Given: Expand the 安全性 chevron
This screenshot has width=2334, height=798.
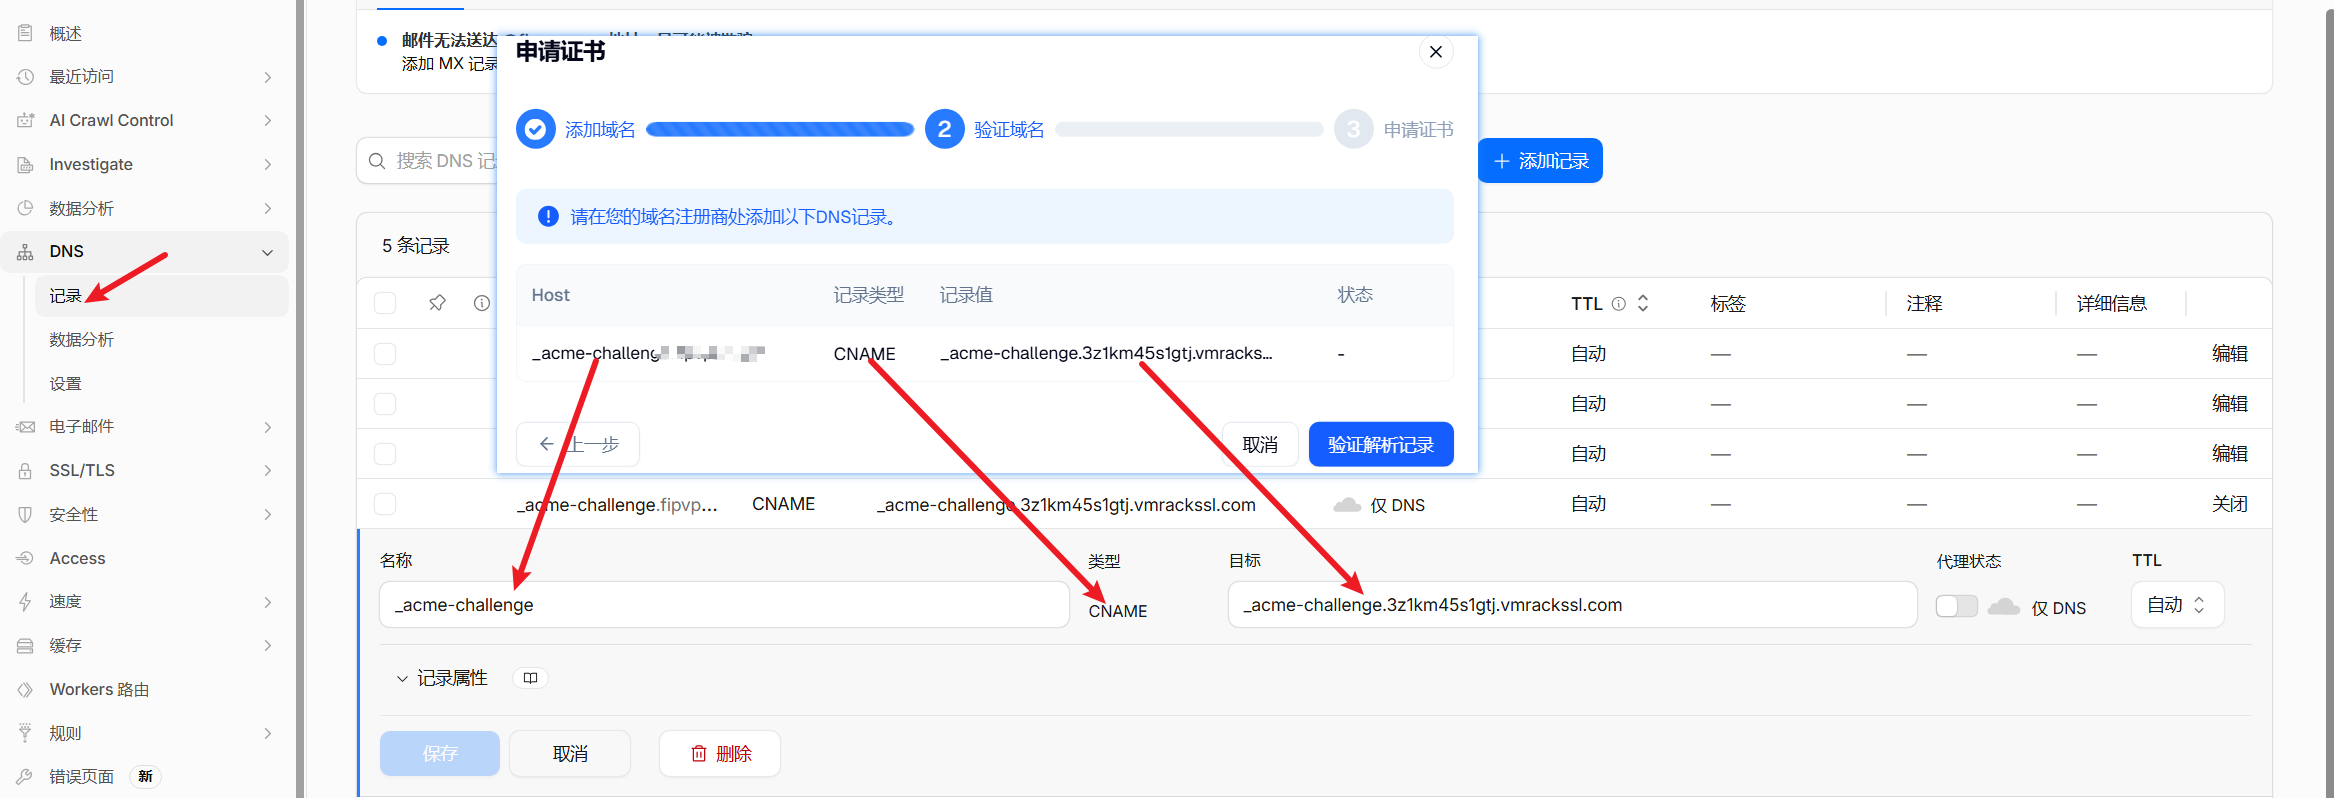Looking at the screenshot, I should coord(267,514).
